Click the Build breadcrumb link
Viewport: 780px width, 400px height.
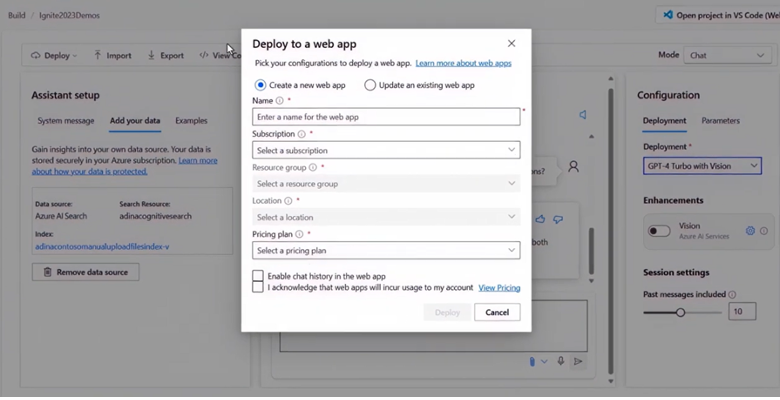pyautogui.click(x=16, y=15)
